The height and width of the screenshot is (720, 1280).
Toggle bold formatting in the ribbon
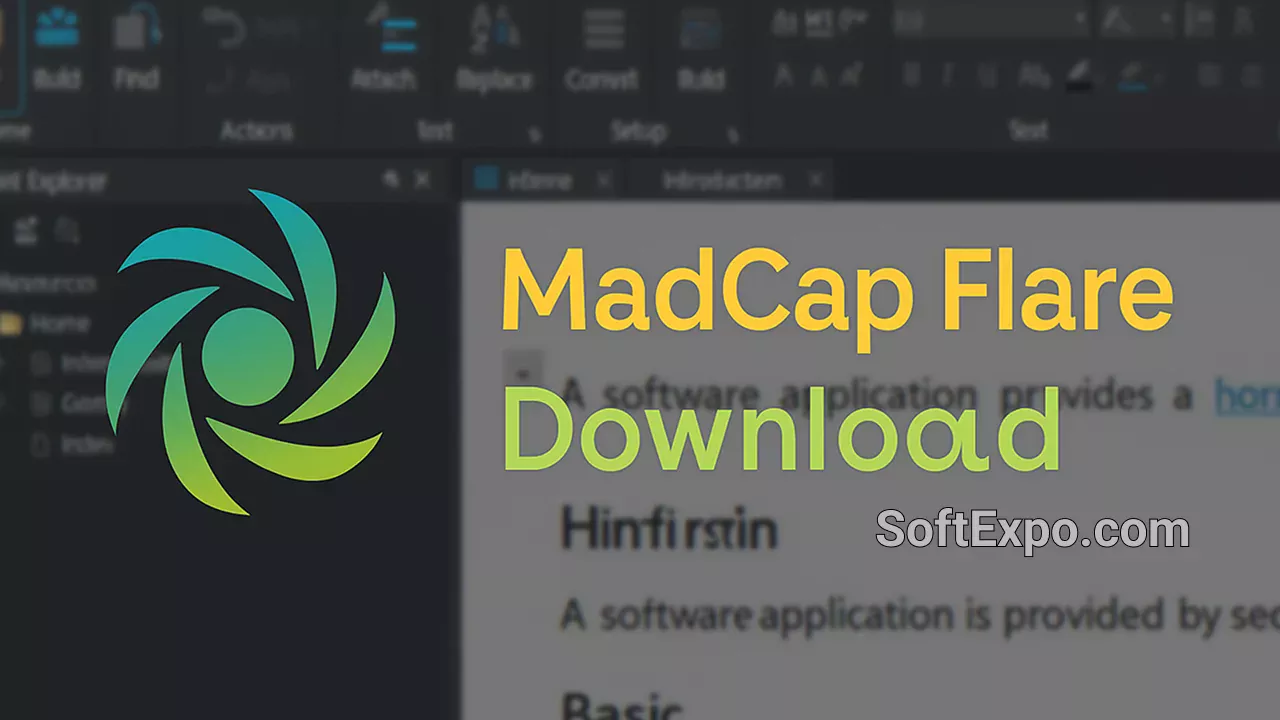click(x=911, y=75)
